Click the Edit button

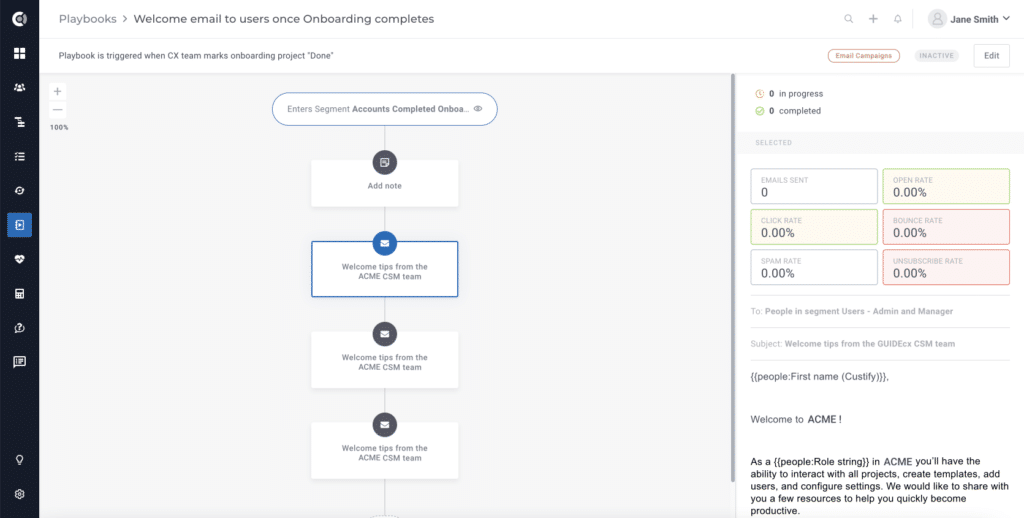pos(991,56)
